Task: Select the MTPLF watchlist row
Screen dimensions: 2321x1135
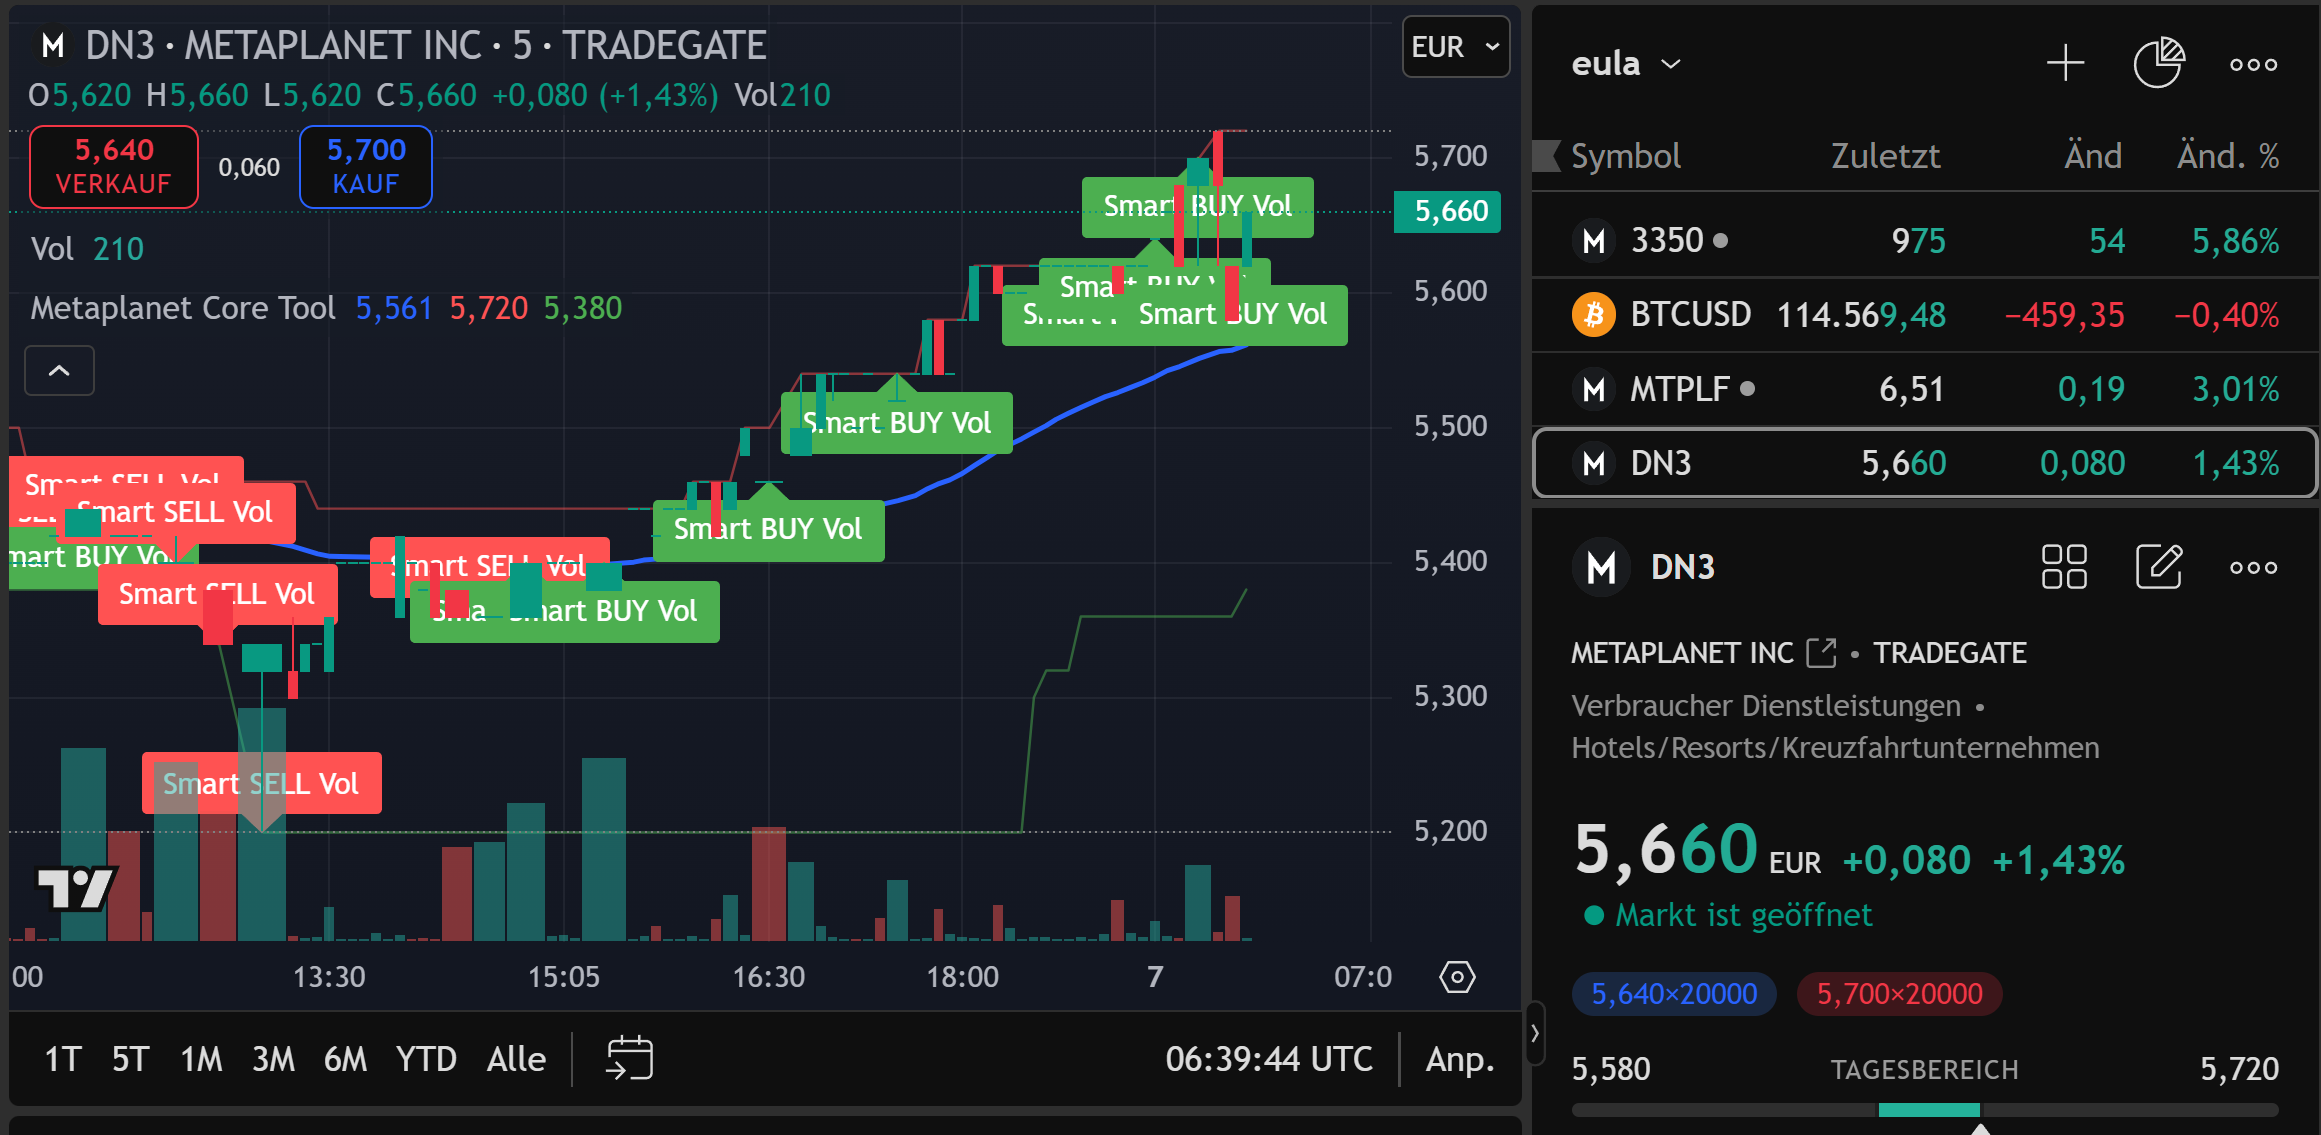Action: pyautogui.click(x=1925, y=389)
